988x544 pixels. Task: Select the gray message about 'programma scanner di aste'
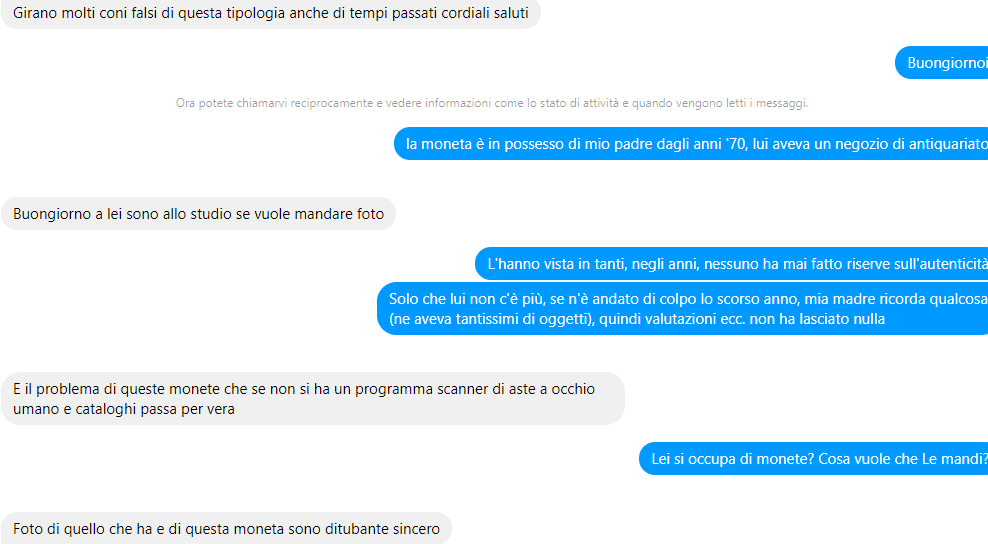click(x=313, y=398)
